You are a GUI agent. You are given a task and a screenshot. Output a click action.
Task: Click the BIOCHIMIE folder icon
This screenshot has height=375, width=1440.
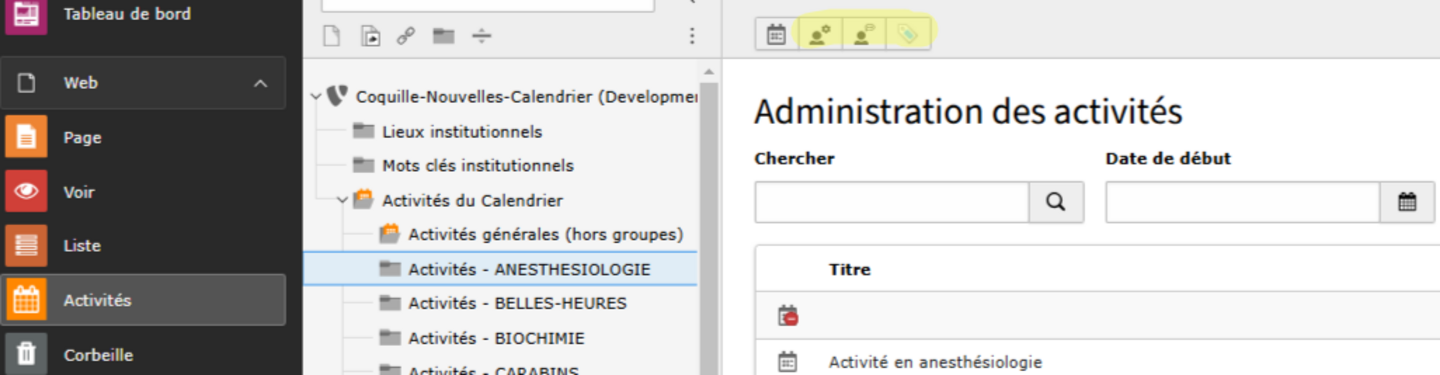coord(389,338)
